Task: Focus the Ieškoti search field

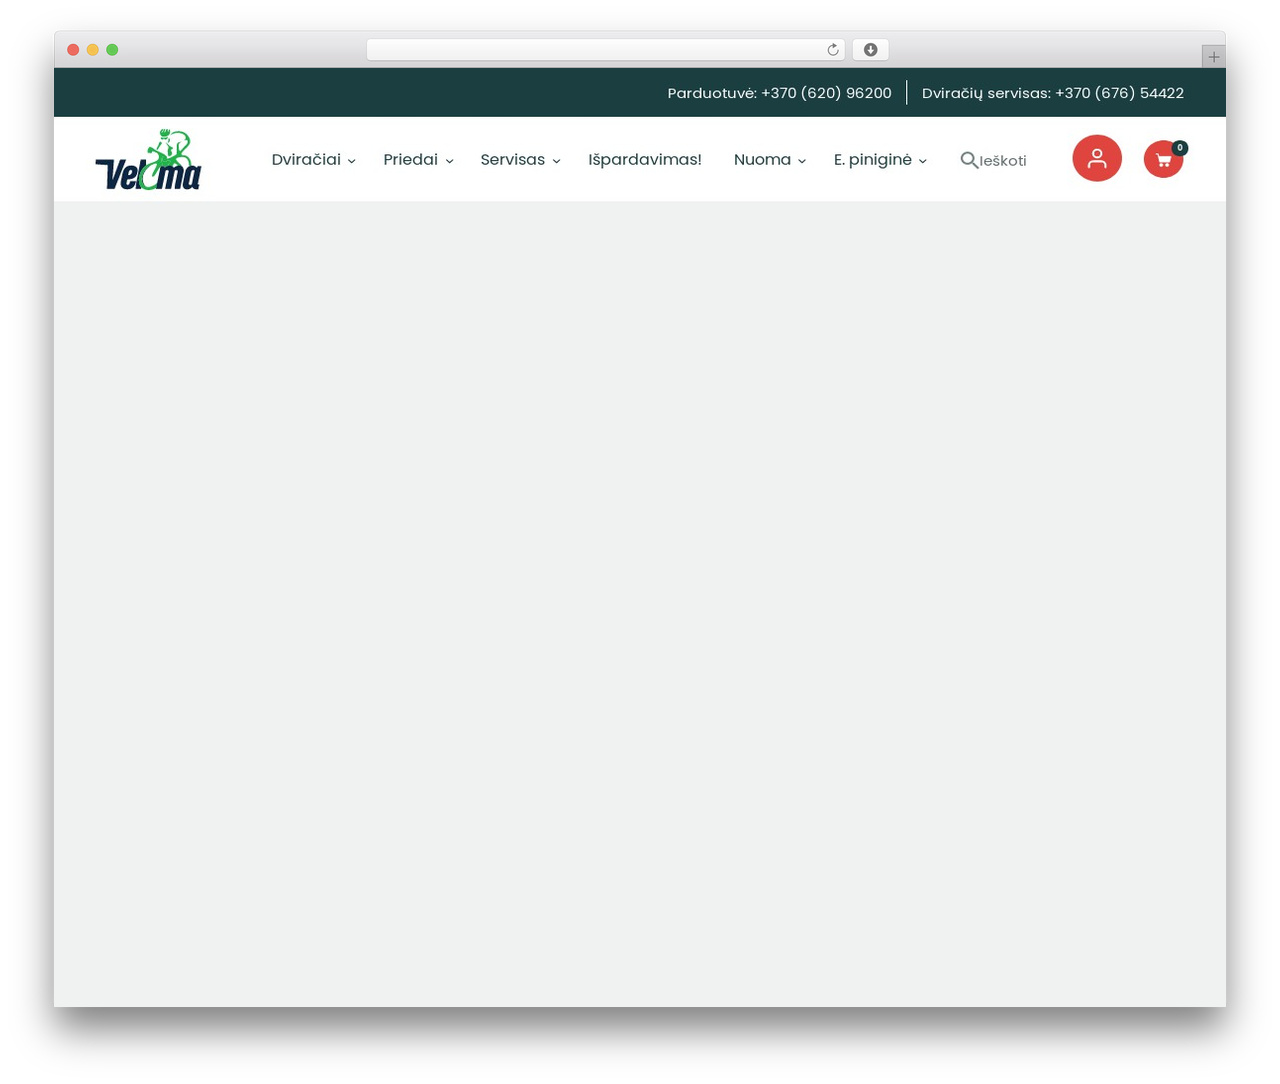Action: (x=1003, y=161)
